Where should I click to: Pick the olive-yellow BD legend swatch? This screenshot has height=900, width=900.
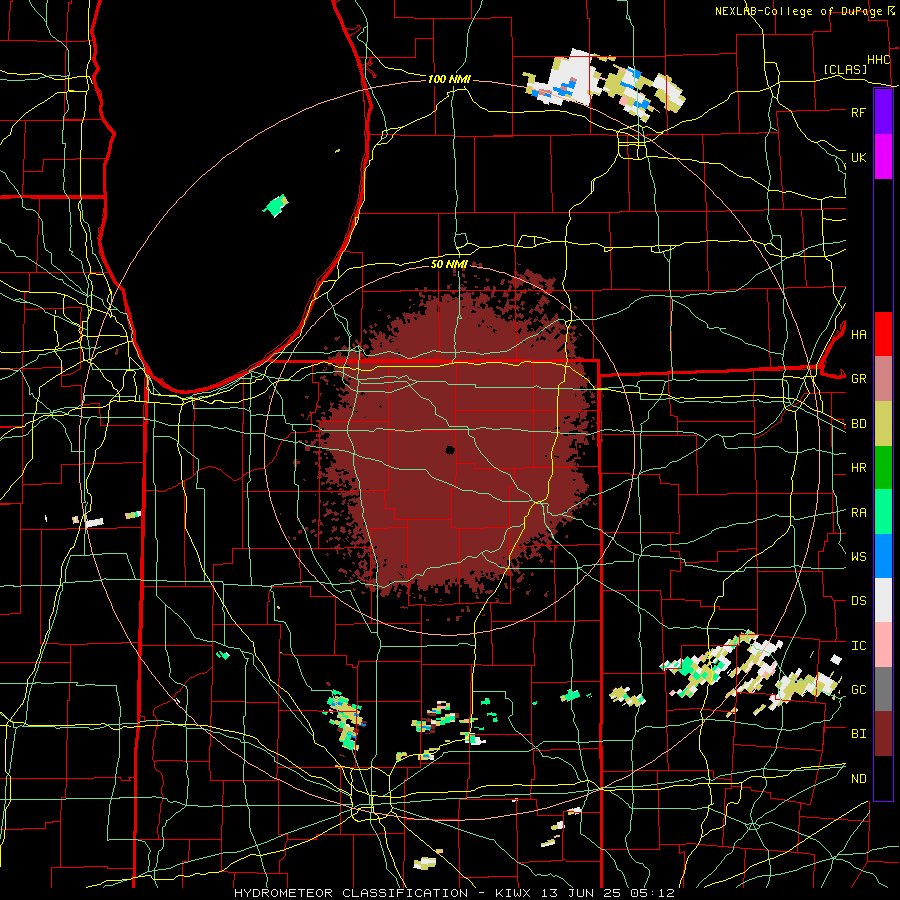tap(883, 424)
